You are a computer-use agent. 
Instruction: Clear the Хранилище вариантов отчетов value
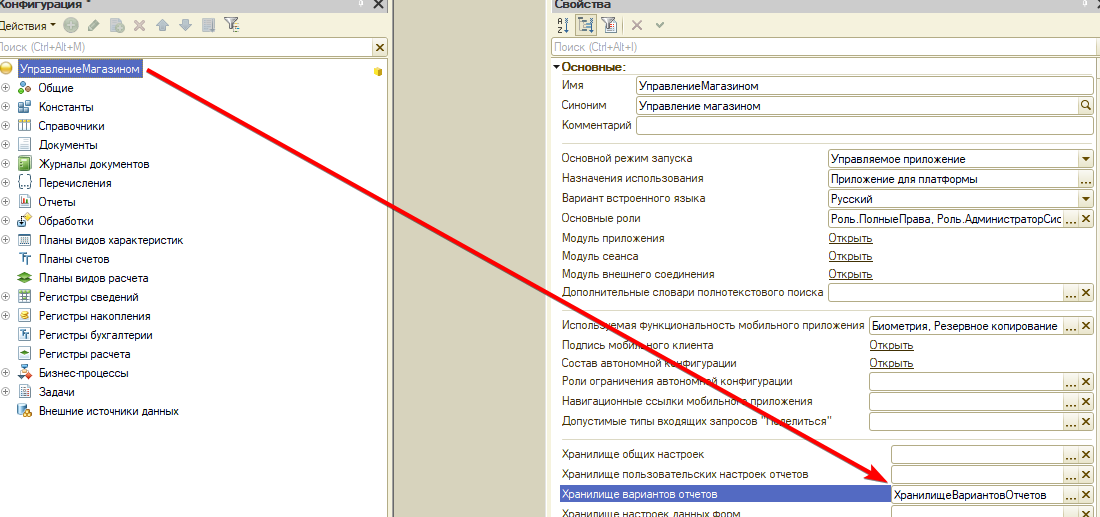click(x=1087, y=495)
